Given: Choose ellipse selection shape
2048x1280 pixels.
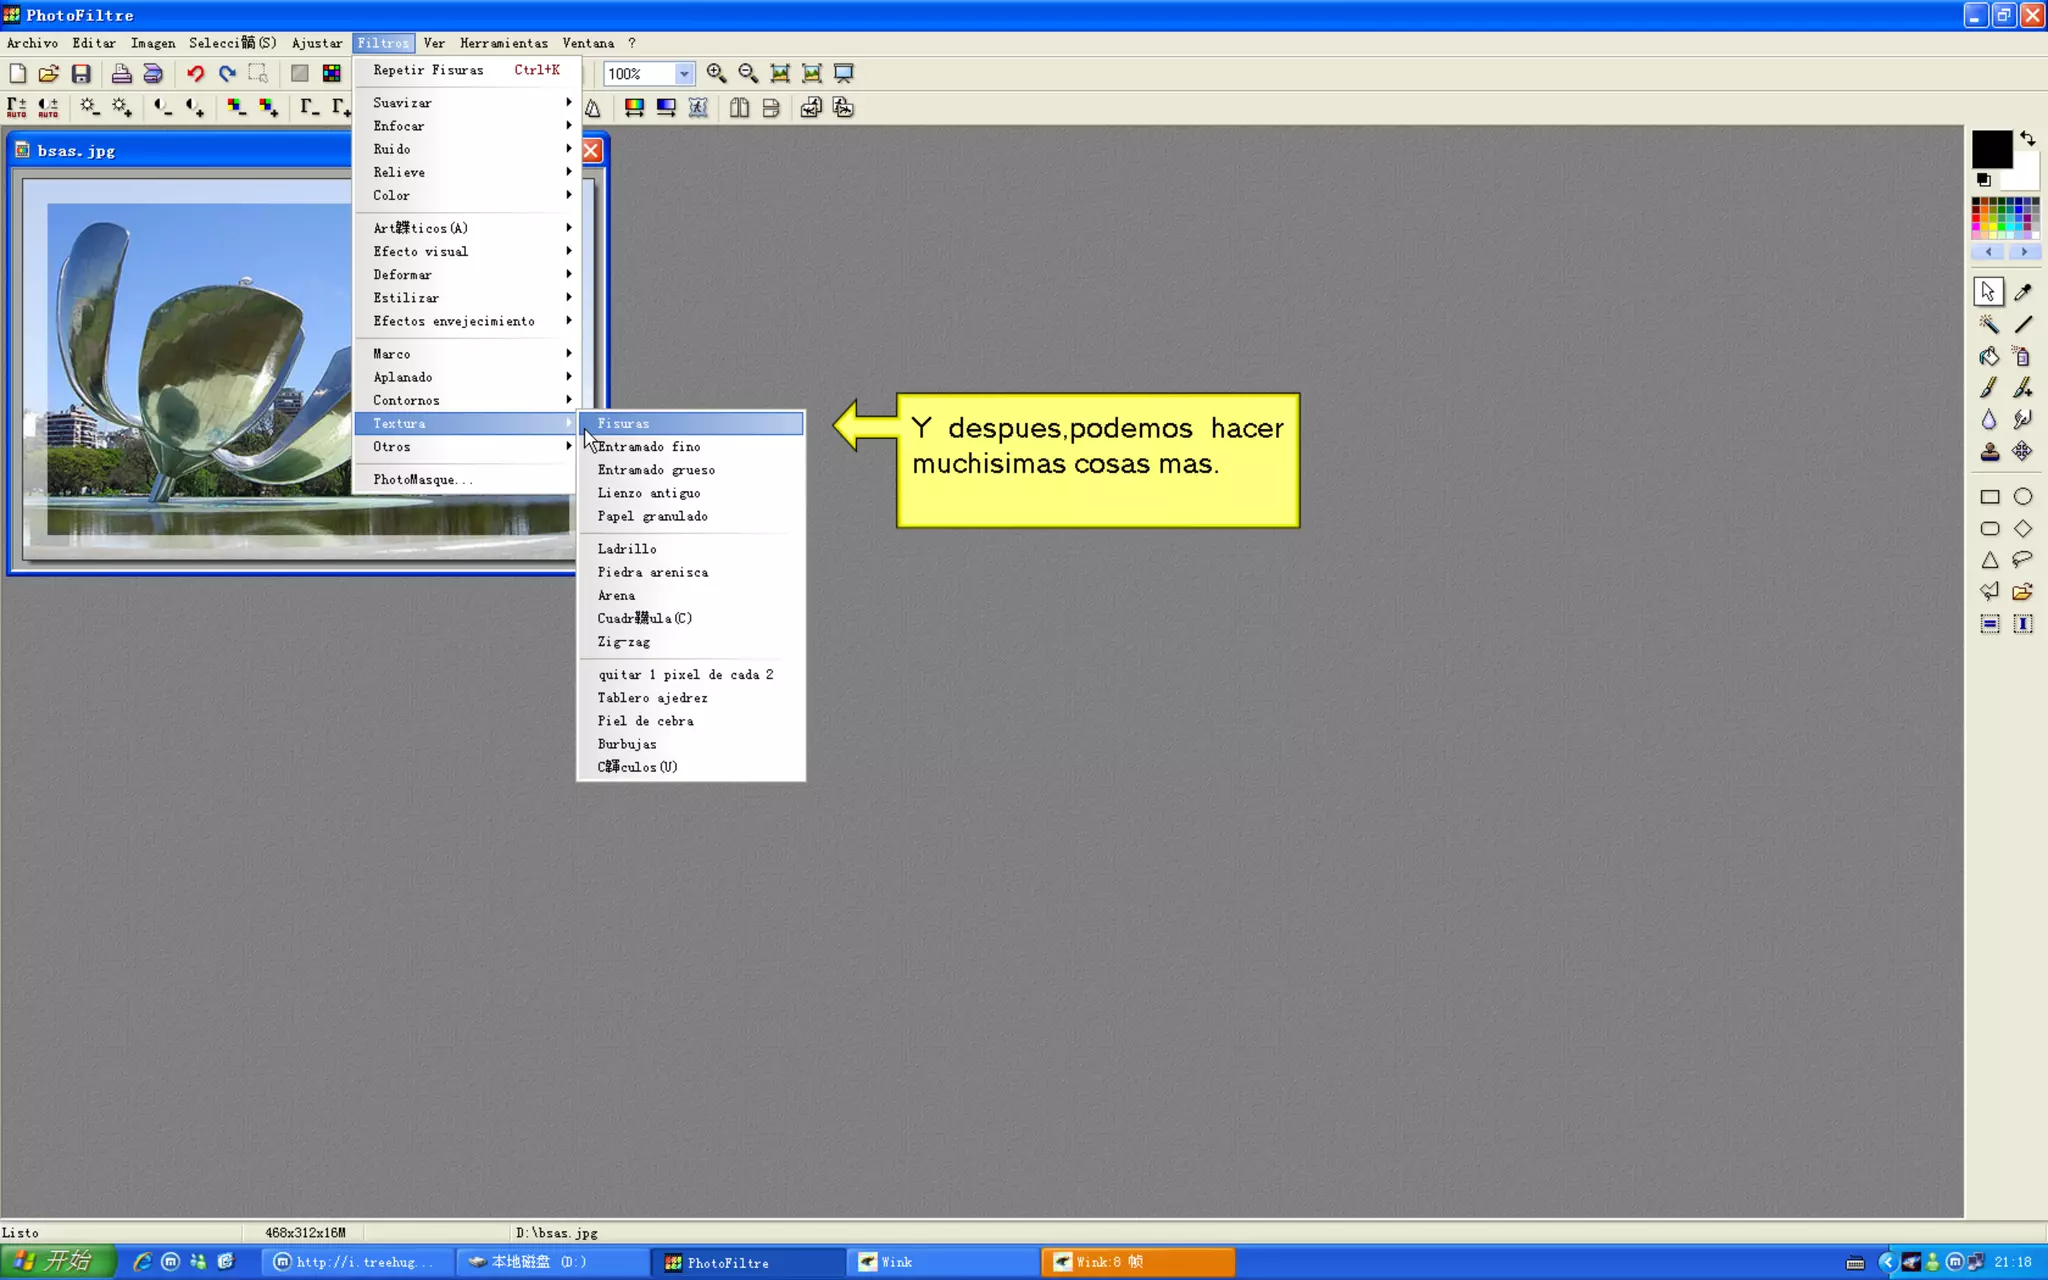Looking at the screenshot, I should (2023, 497).
